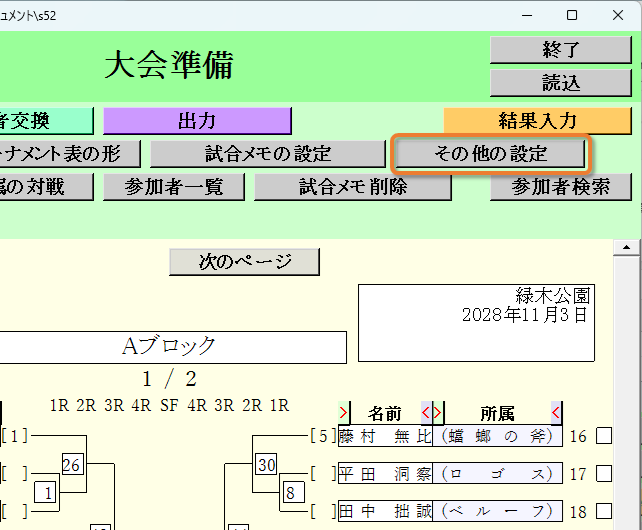Click red left arrow right of 名前
Viewport: 642px width, 530px height.
(x=426, y=413)
